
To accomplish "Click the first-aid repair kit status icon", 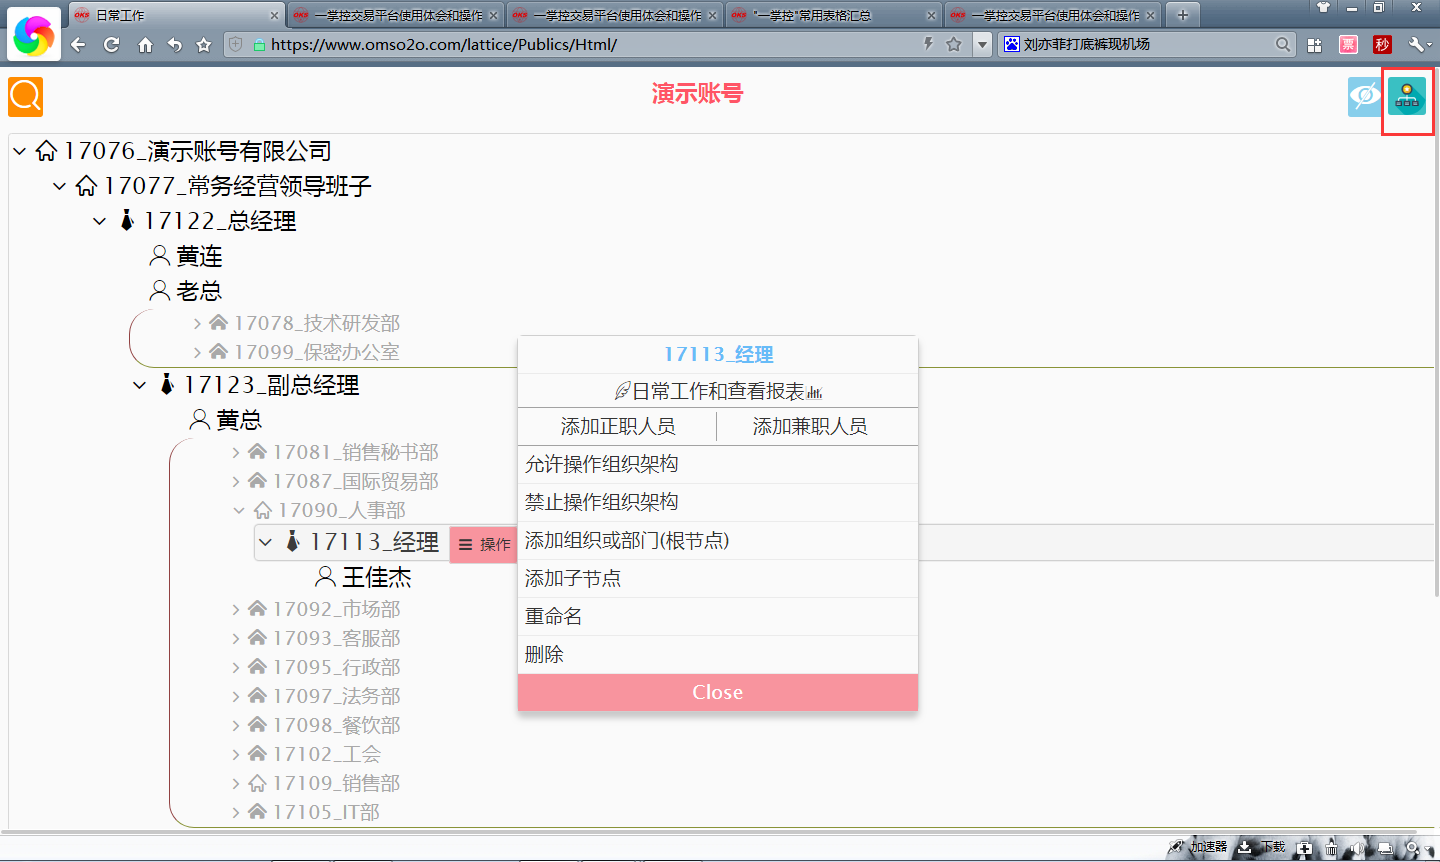I will (1304, 848).
